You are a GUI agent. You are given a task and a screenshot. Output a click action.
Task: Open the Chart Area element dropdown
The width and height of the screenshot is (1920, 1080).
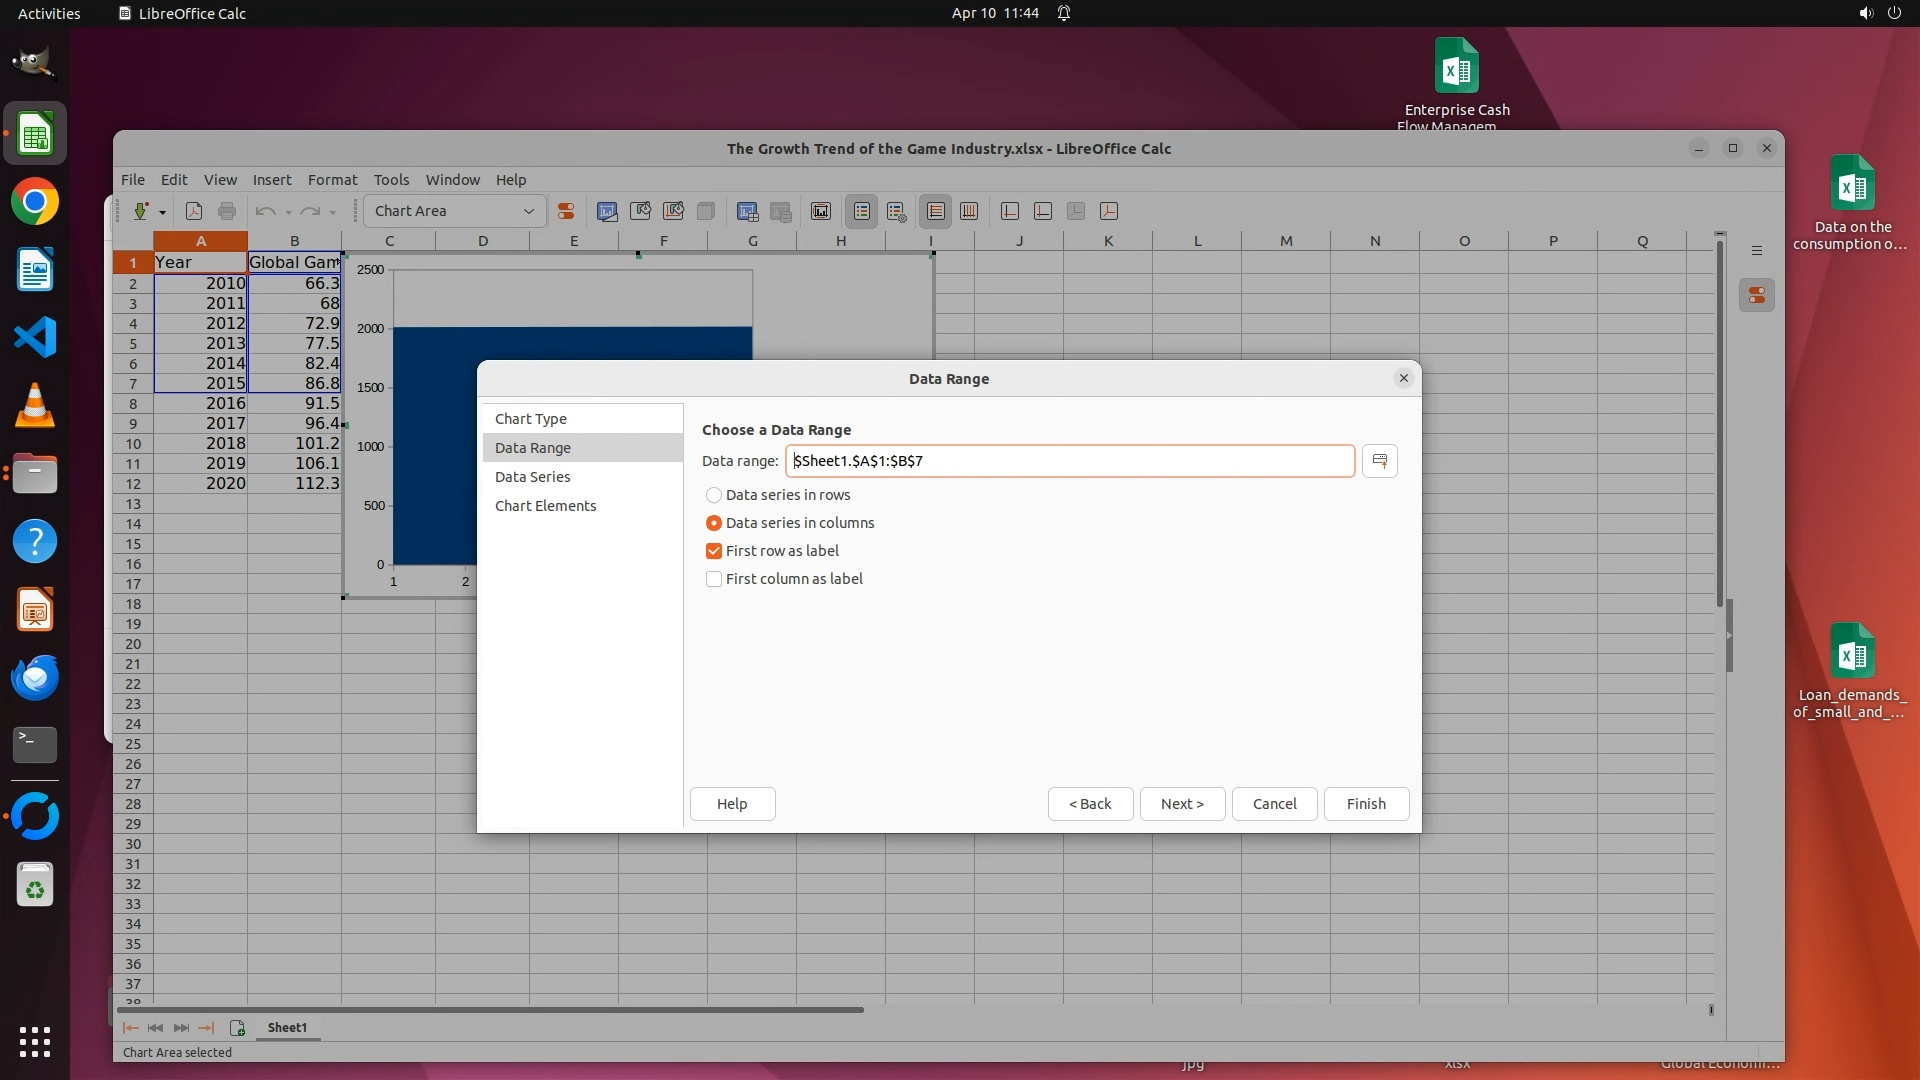(x=528, y=211)
